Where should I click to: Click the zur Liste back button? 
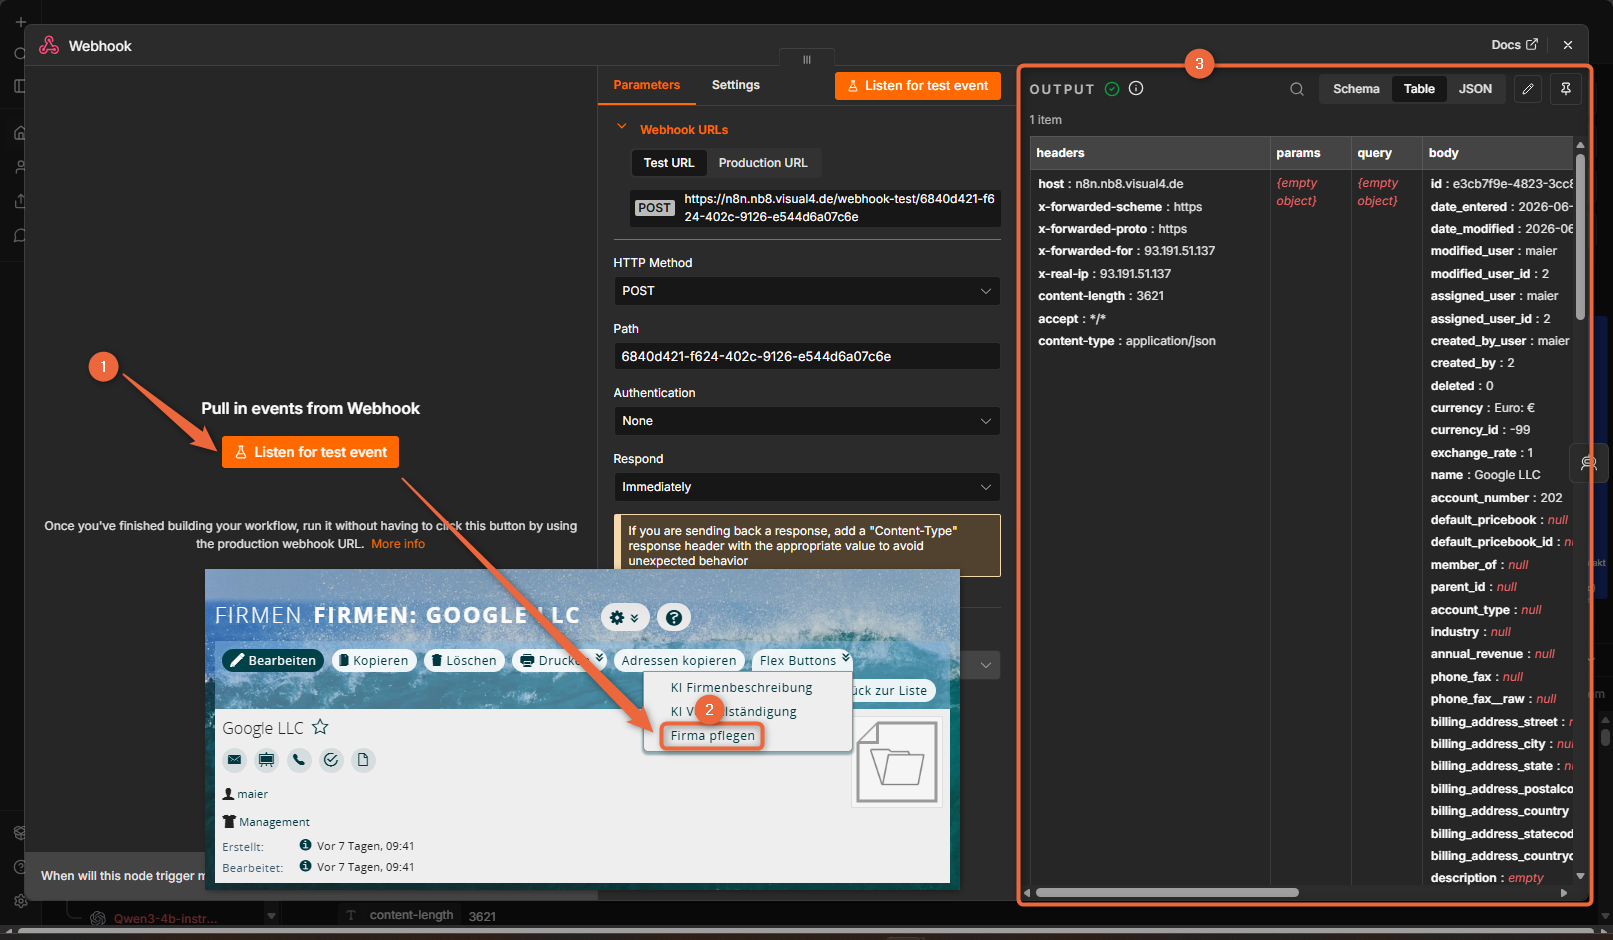click(893, 690)
